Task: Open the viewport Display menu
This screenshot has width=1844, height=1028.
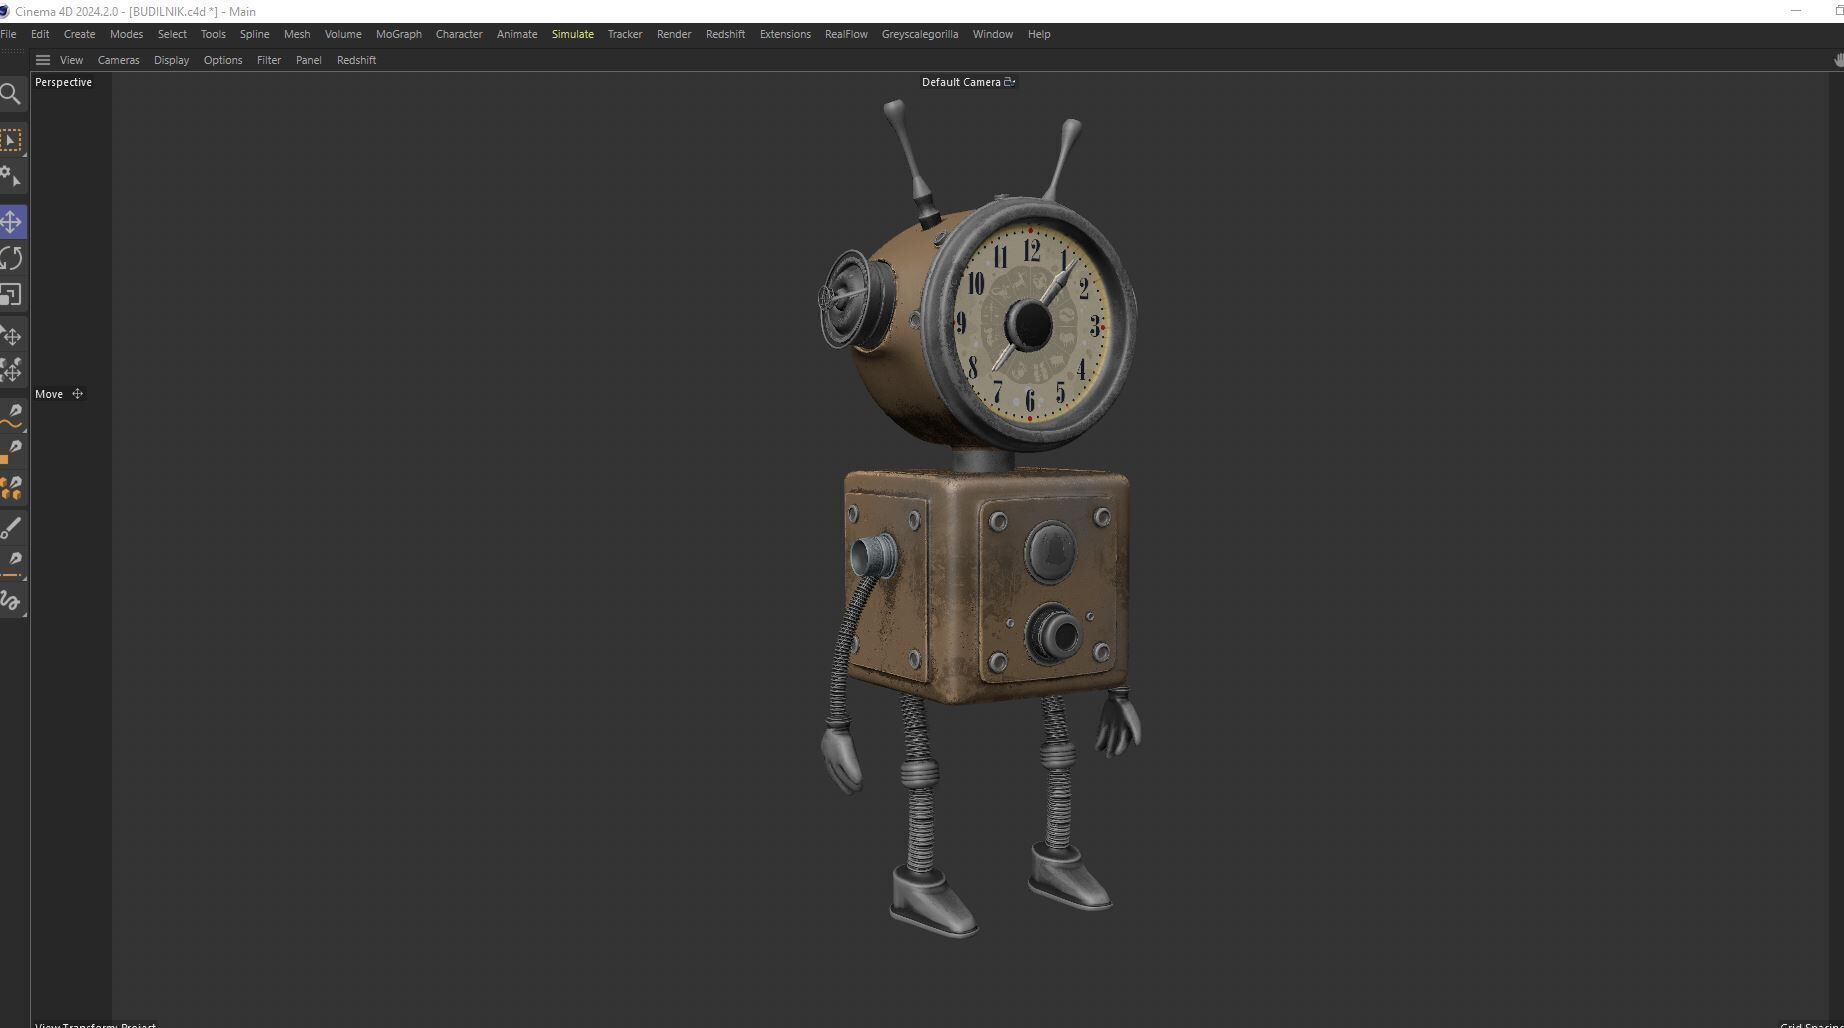Action: pyautogui.click(x=172, y=60)
